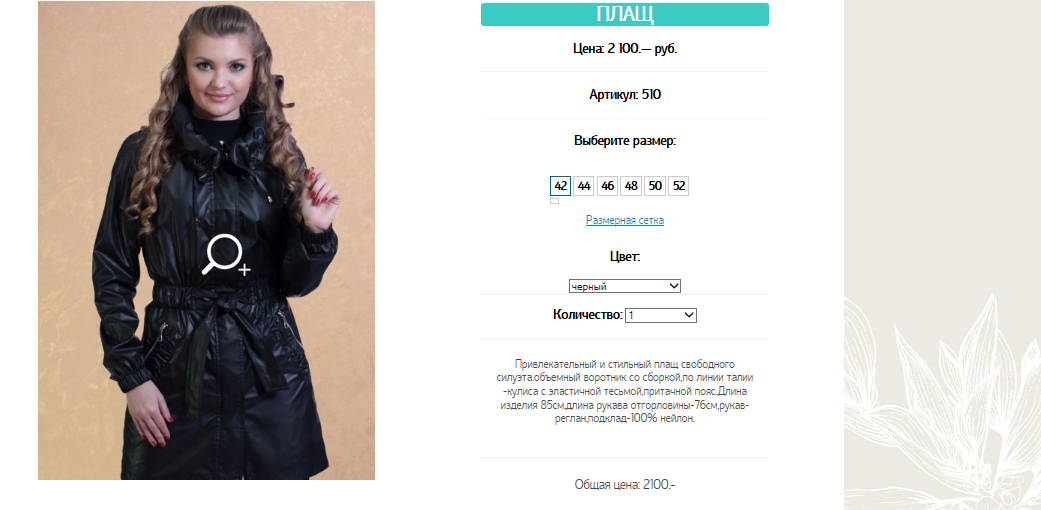Screen dimensions: 1041x510
Task: Click the teal ПЛАЩ title banner
Action: [x=625, y=15]
